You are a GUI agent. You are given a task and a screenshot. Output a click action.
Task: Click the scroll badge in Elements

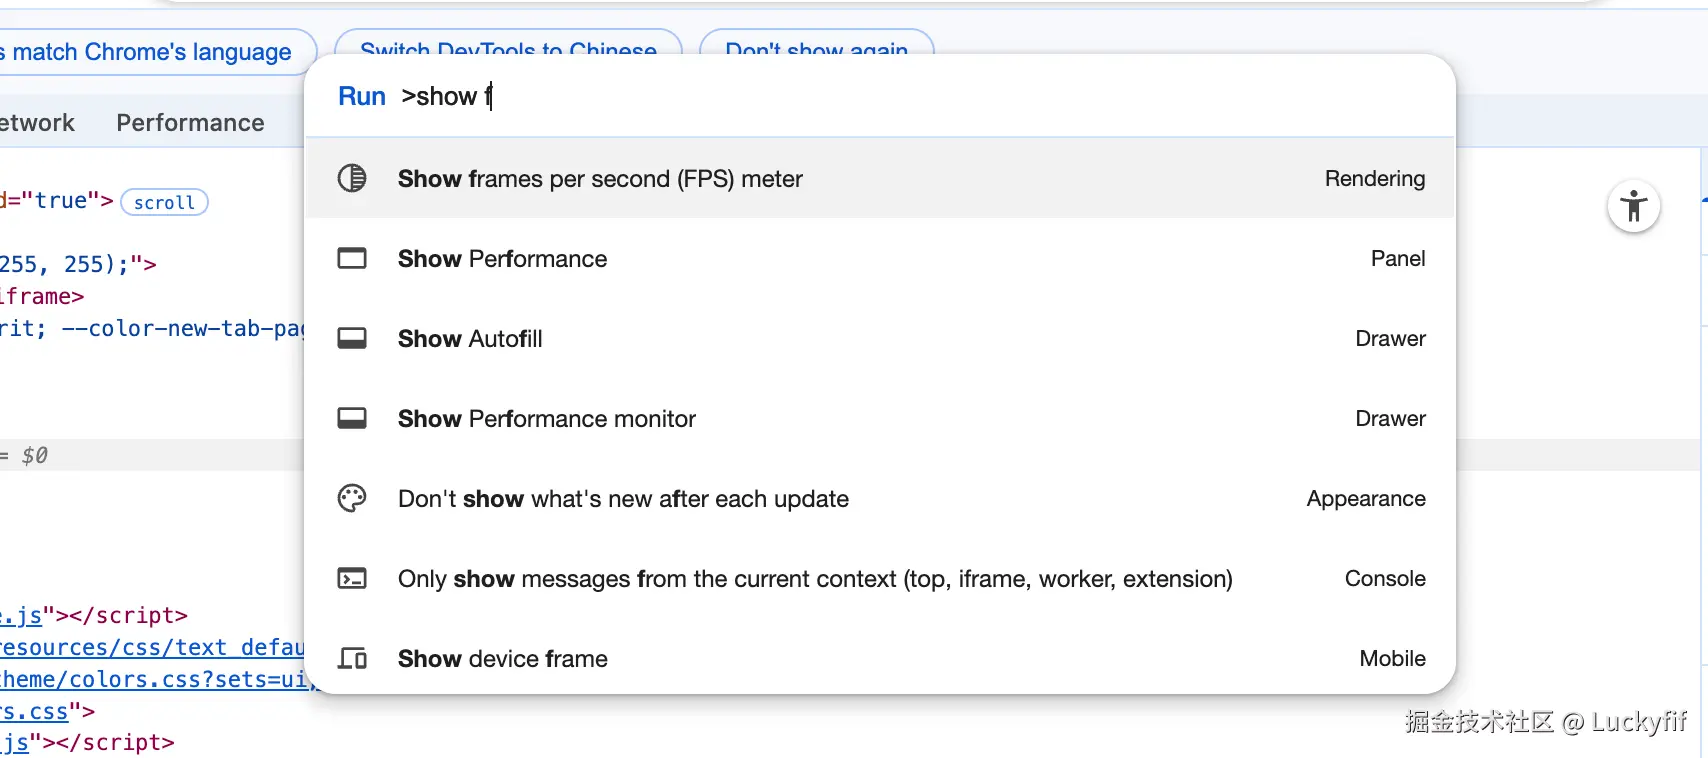pos(164,203)
